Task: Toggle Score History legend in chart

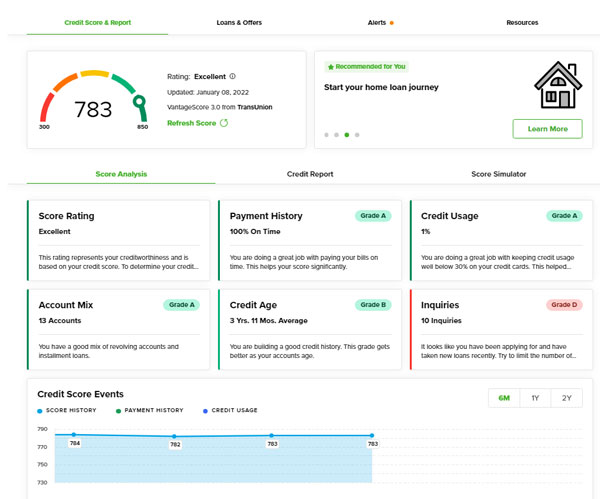Action: 70,410
